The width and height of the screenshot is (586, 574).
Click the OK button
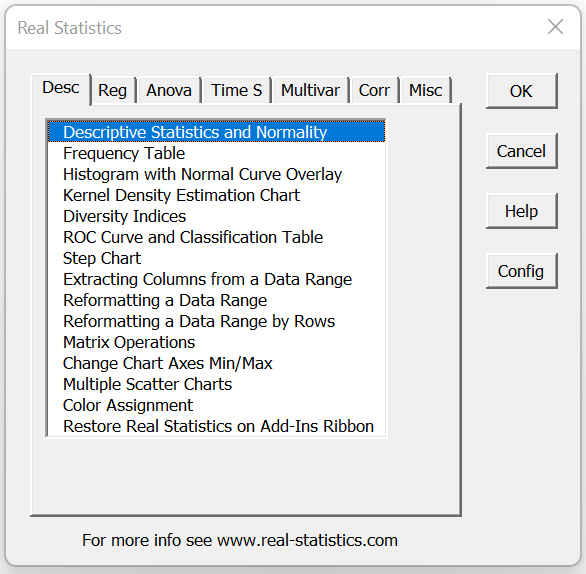coord(521,91)
